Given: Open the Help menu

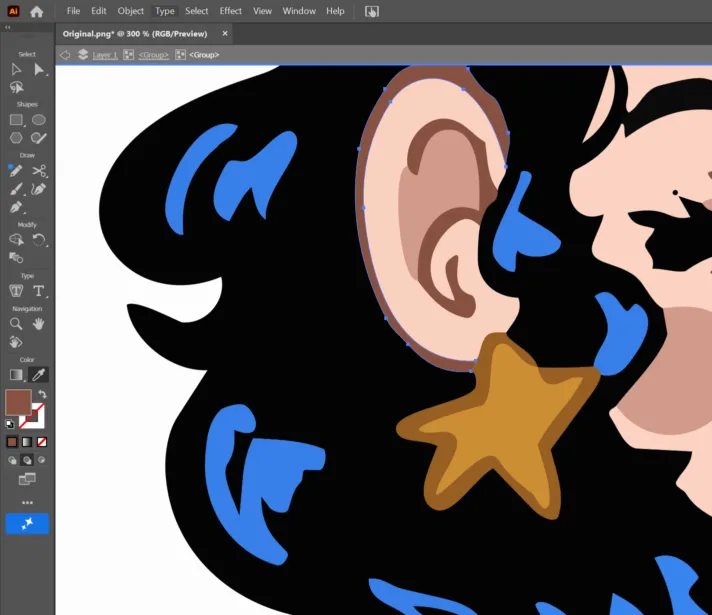Looking at the screenshot, I should coord(335,11).
